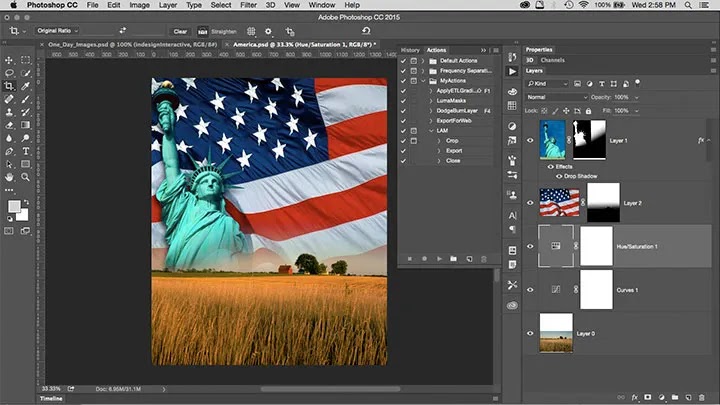Open the Original Ratio crop dropdown
This screenshot has height=405, width=720.
[57, 31]
